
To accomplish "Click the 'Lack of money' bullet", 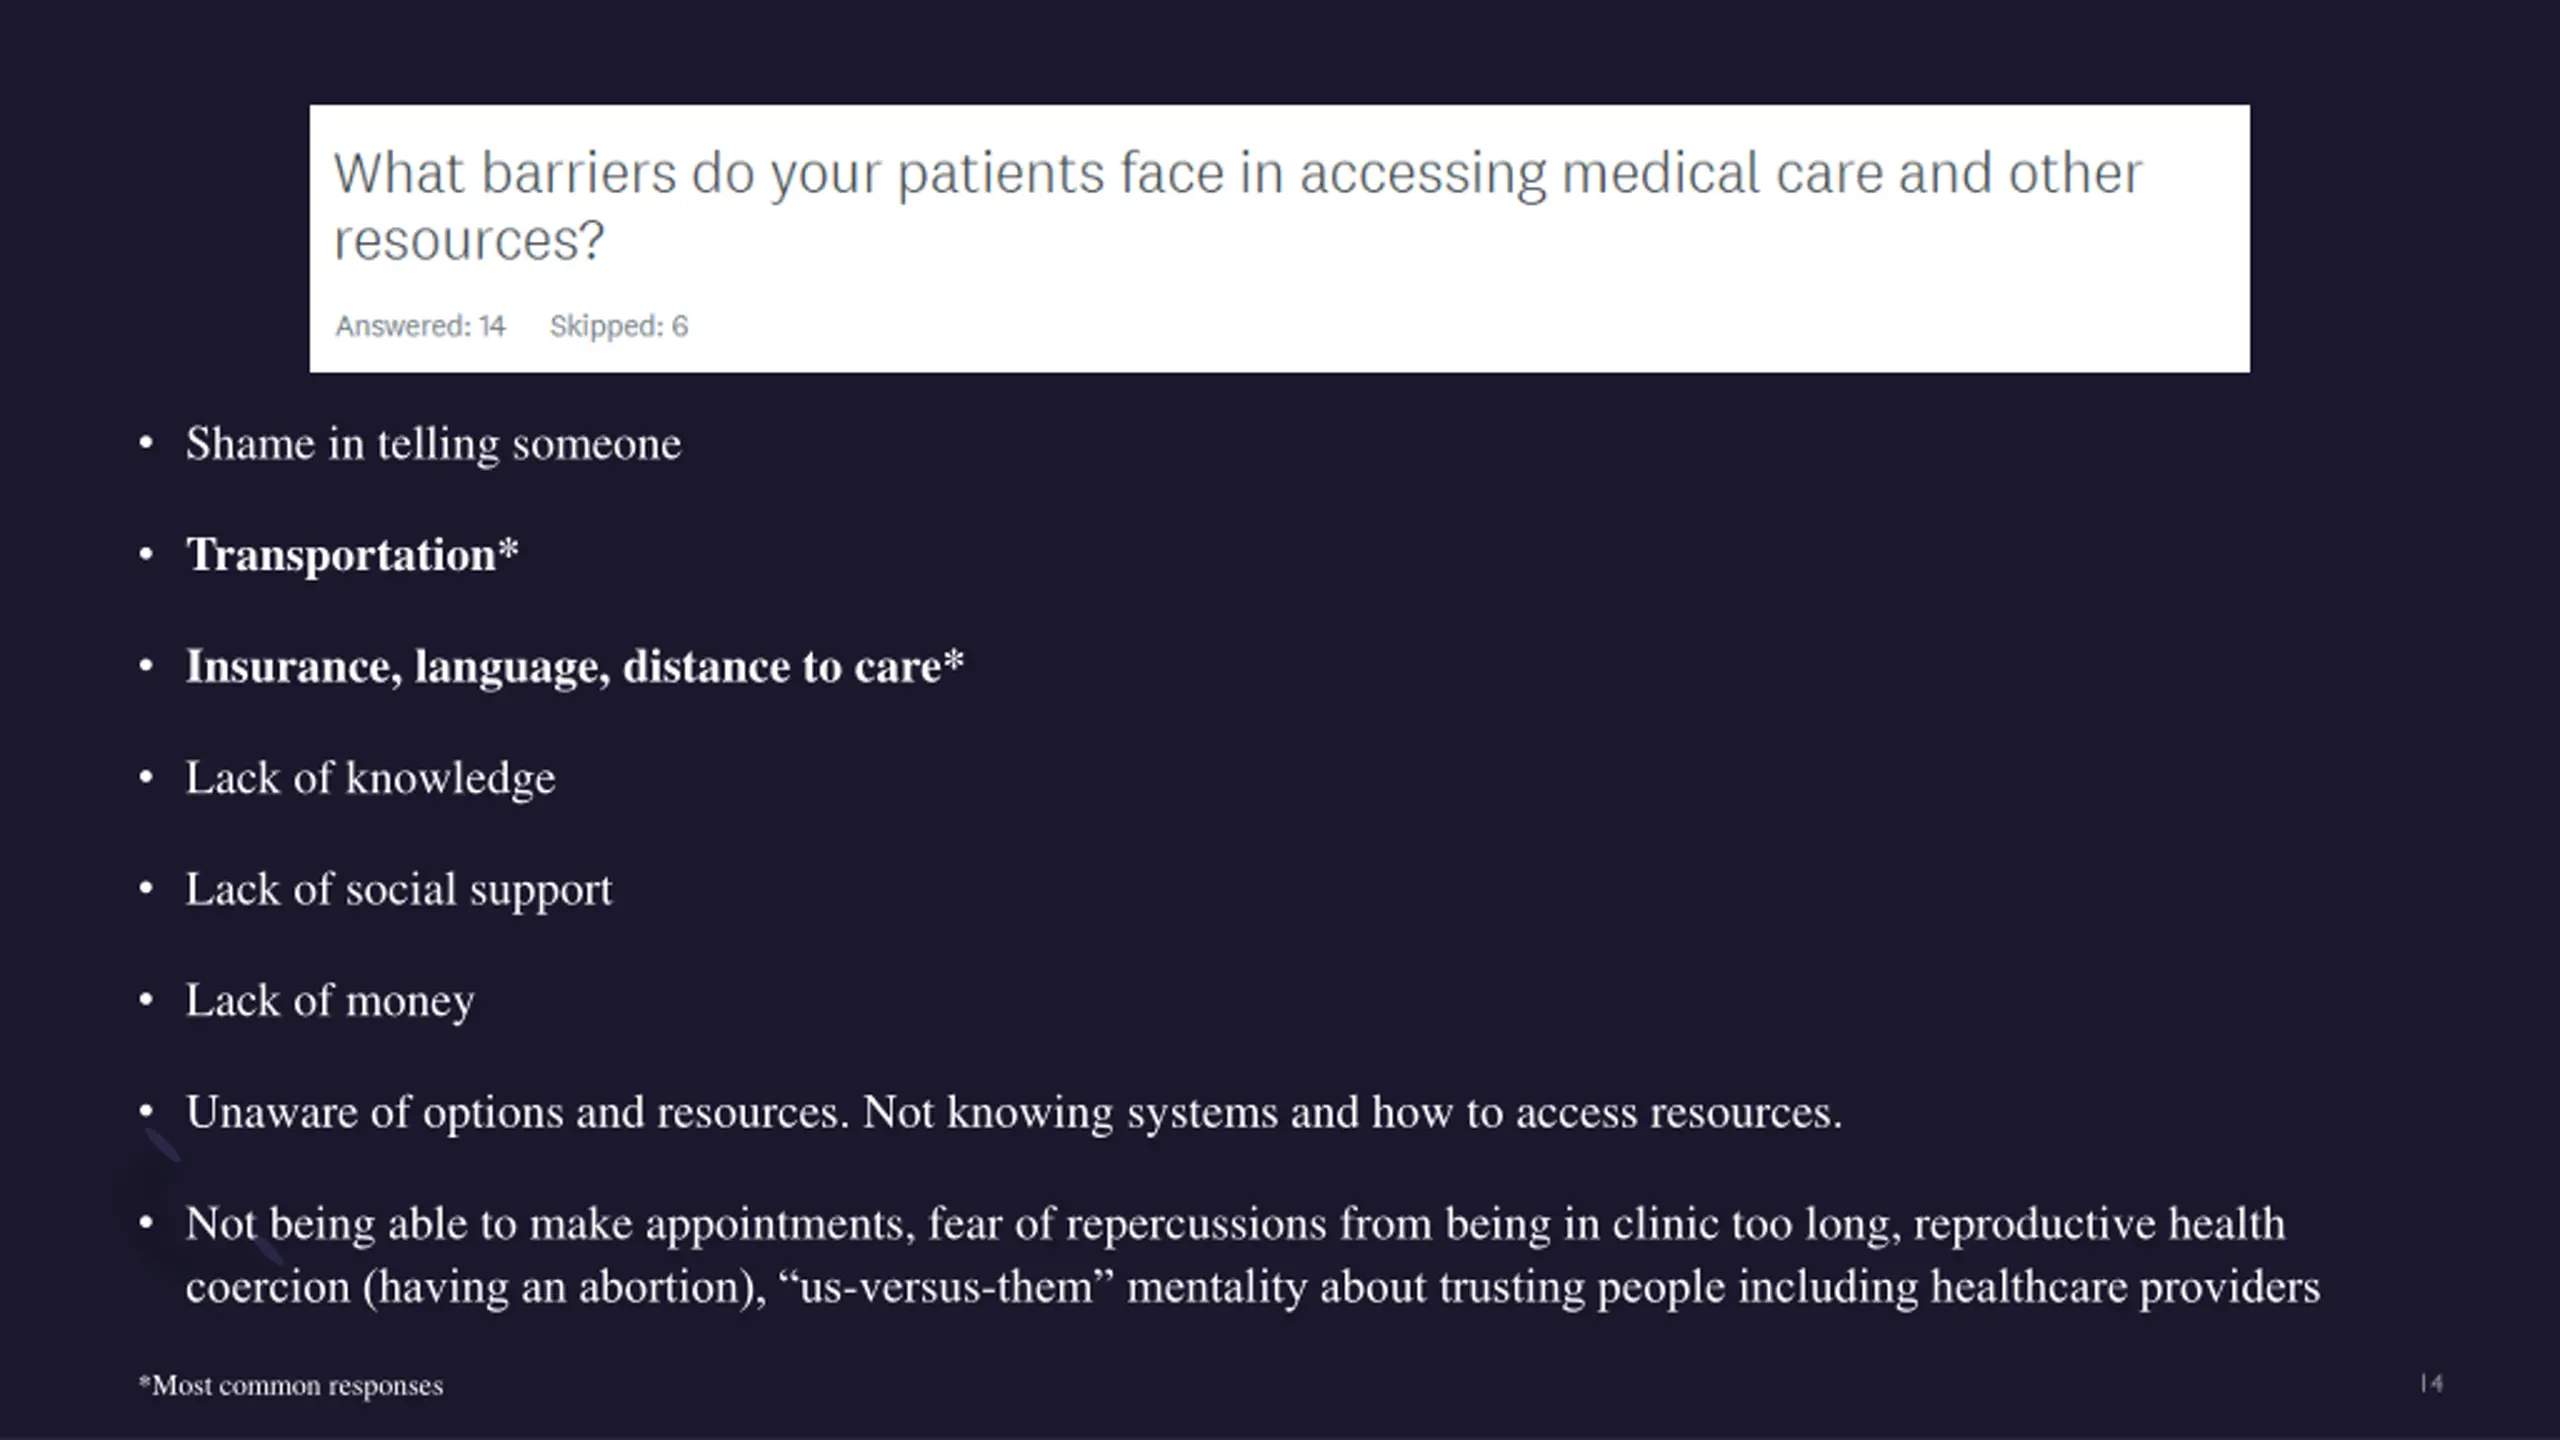I will (330, 1000).
